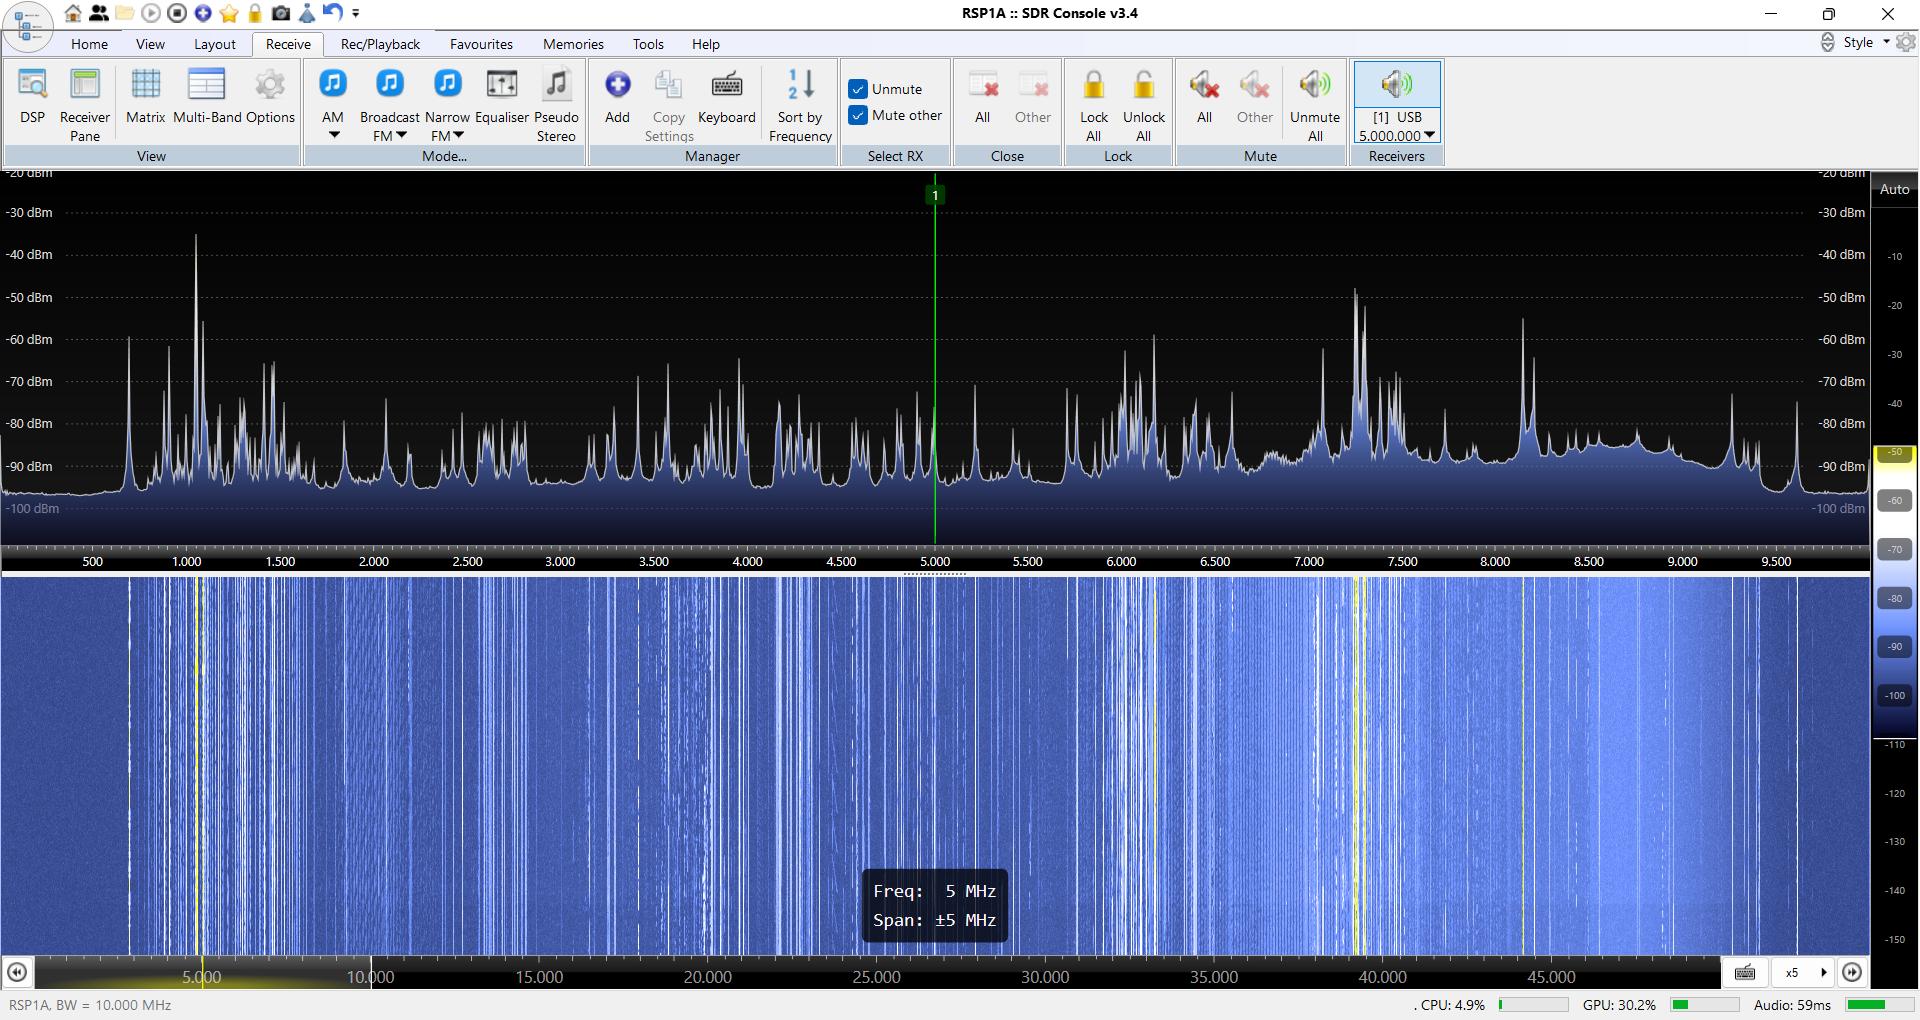
Task: Toggle the Unmute checkbox
Action: pos(858,89)
